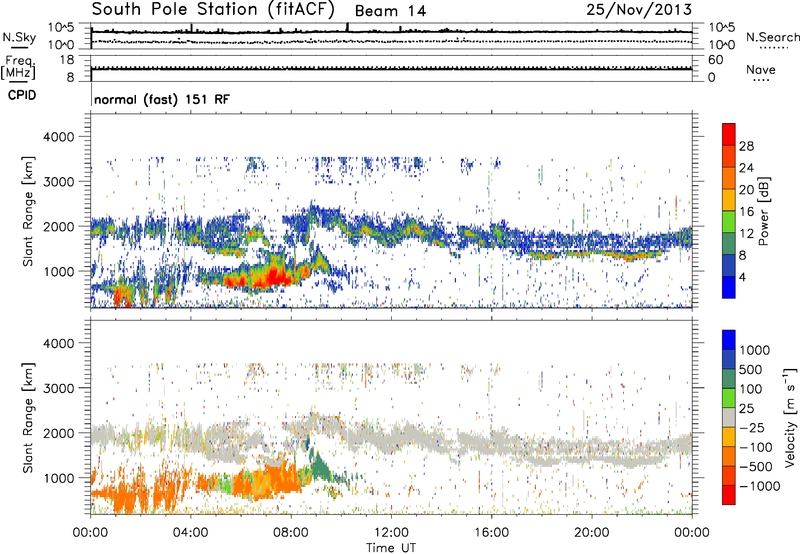Click the '20:00' time axis label
The width and height of the screenshot is (800, 554).
coord(592,532)
